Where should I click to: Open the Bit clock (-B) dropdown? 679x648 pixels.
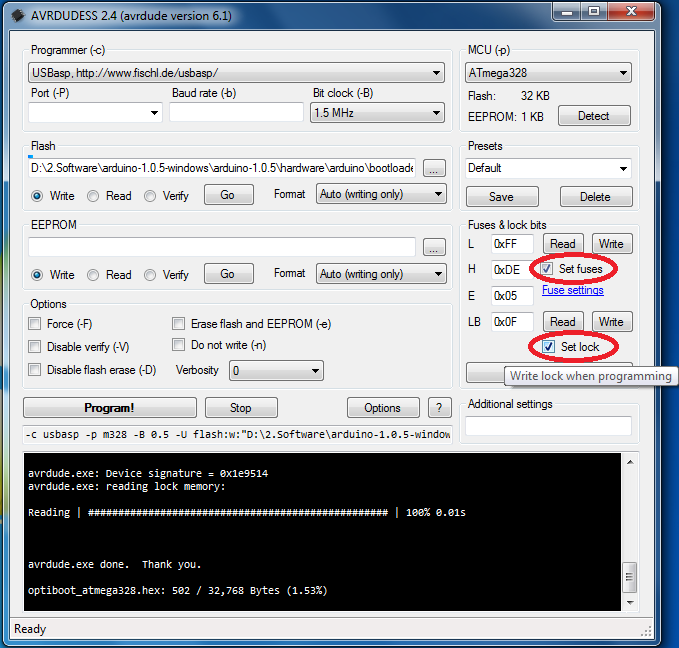point(377,113)
